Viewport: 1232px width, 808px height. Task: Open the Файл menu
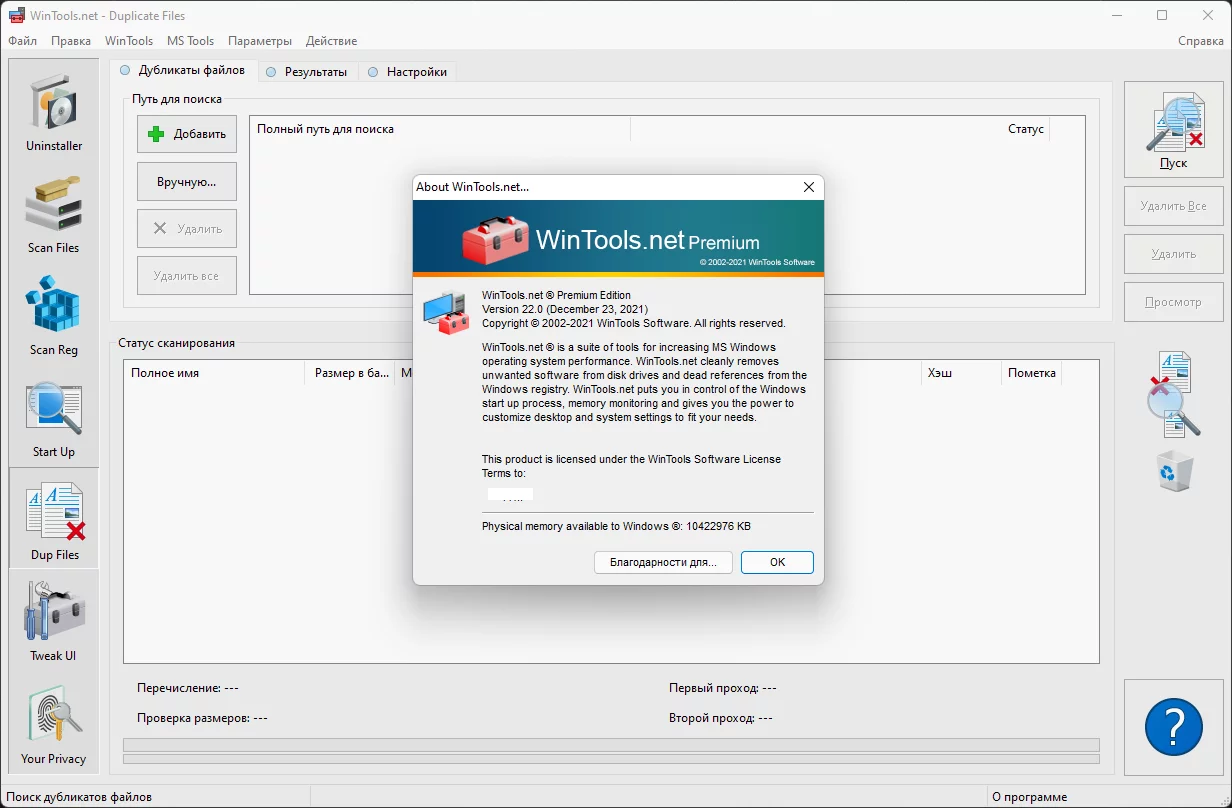click(22, 41)
